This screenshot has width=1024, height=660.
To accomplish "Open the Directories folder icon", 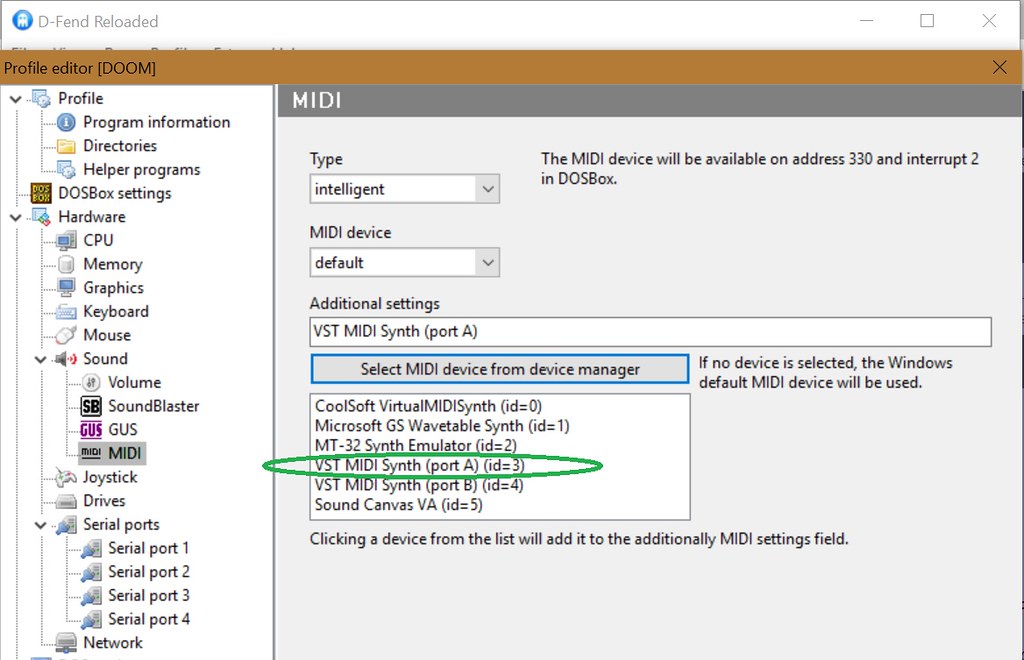I will click(x=66, y=146).
